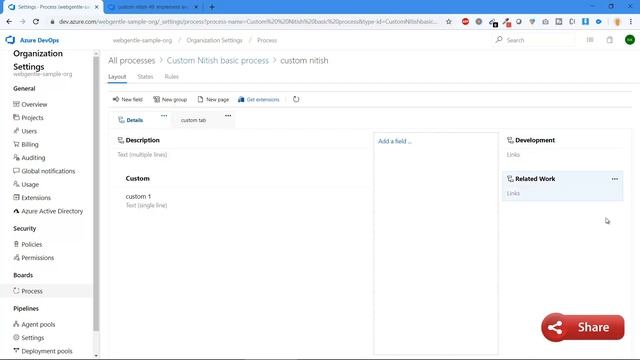The image size is (640, 360).
Task: Switch to the second browser tab
Action: click(x=153, y=7)
